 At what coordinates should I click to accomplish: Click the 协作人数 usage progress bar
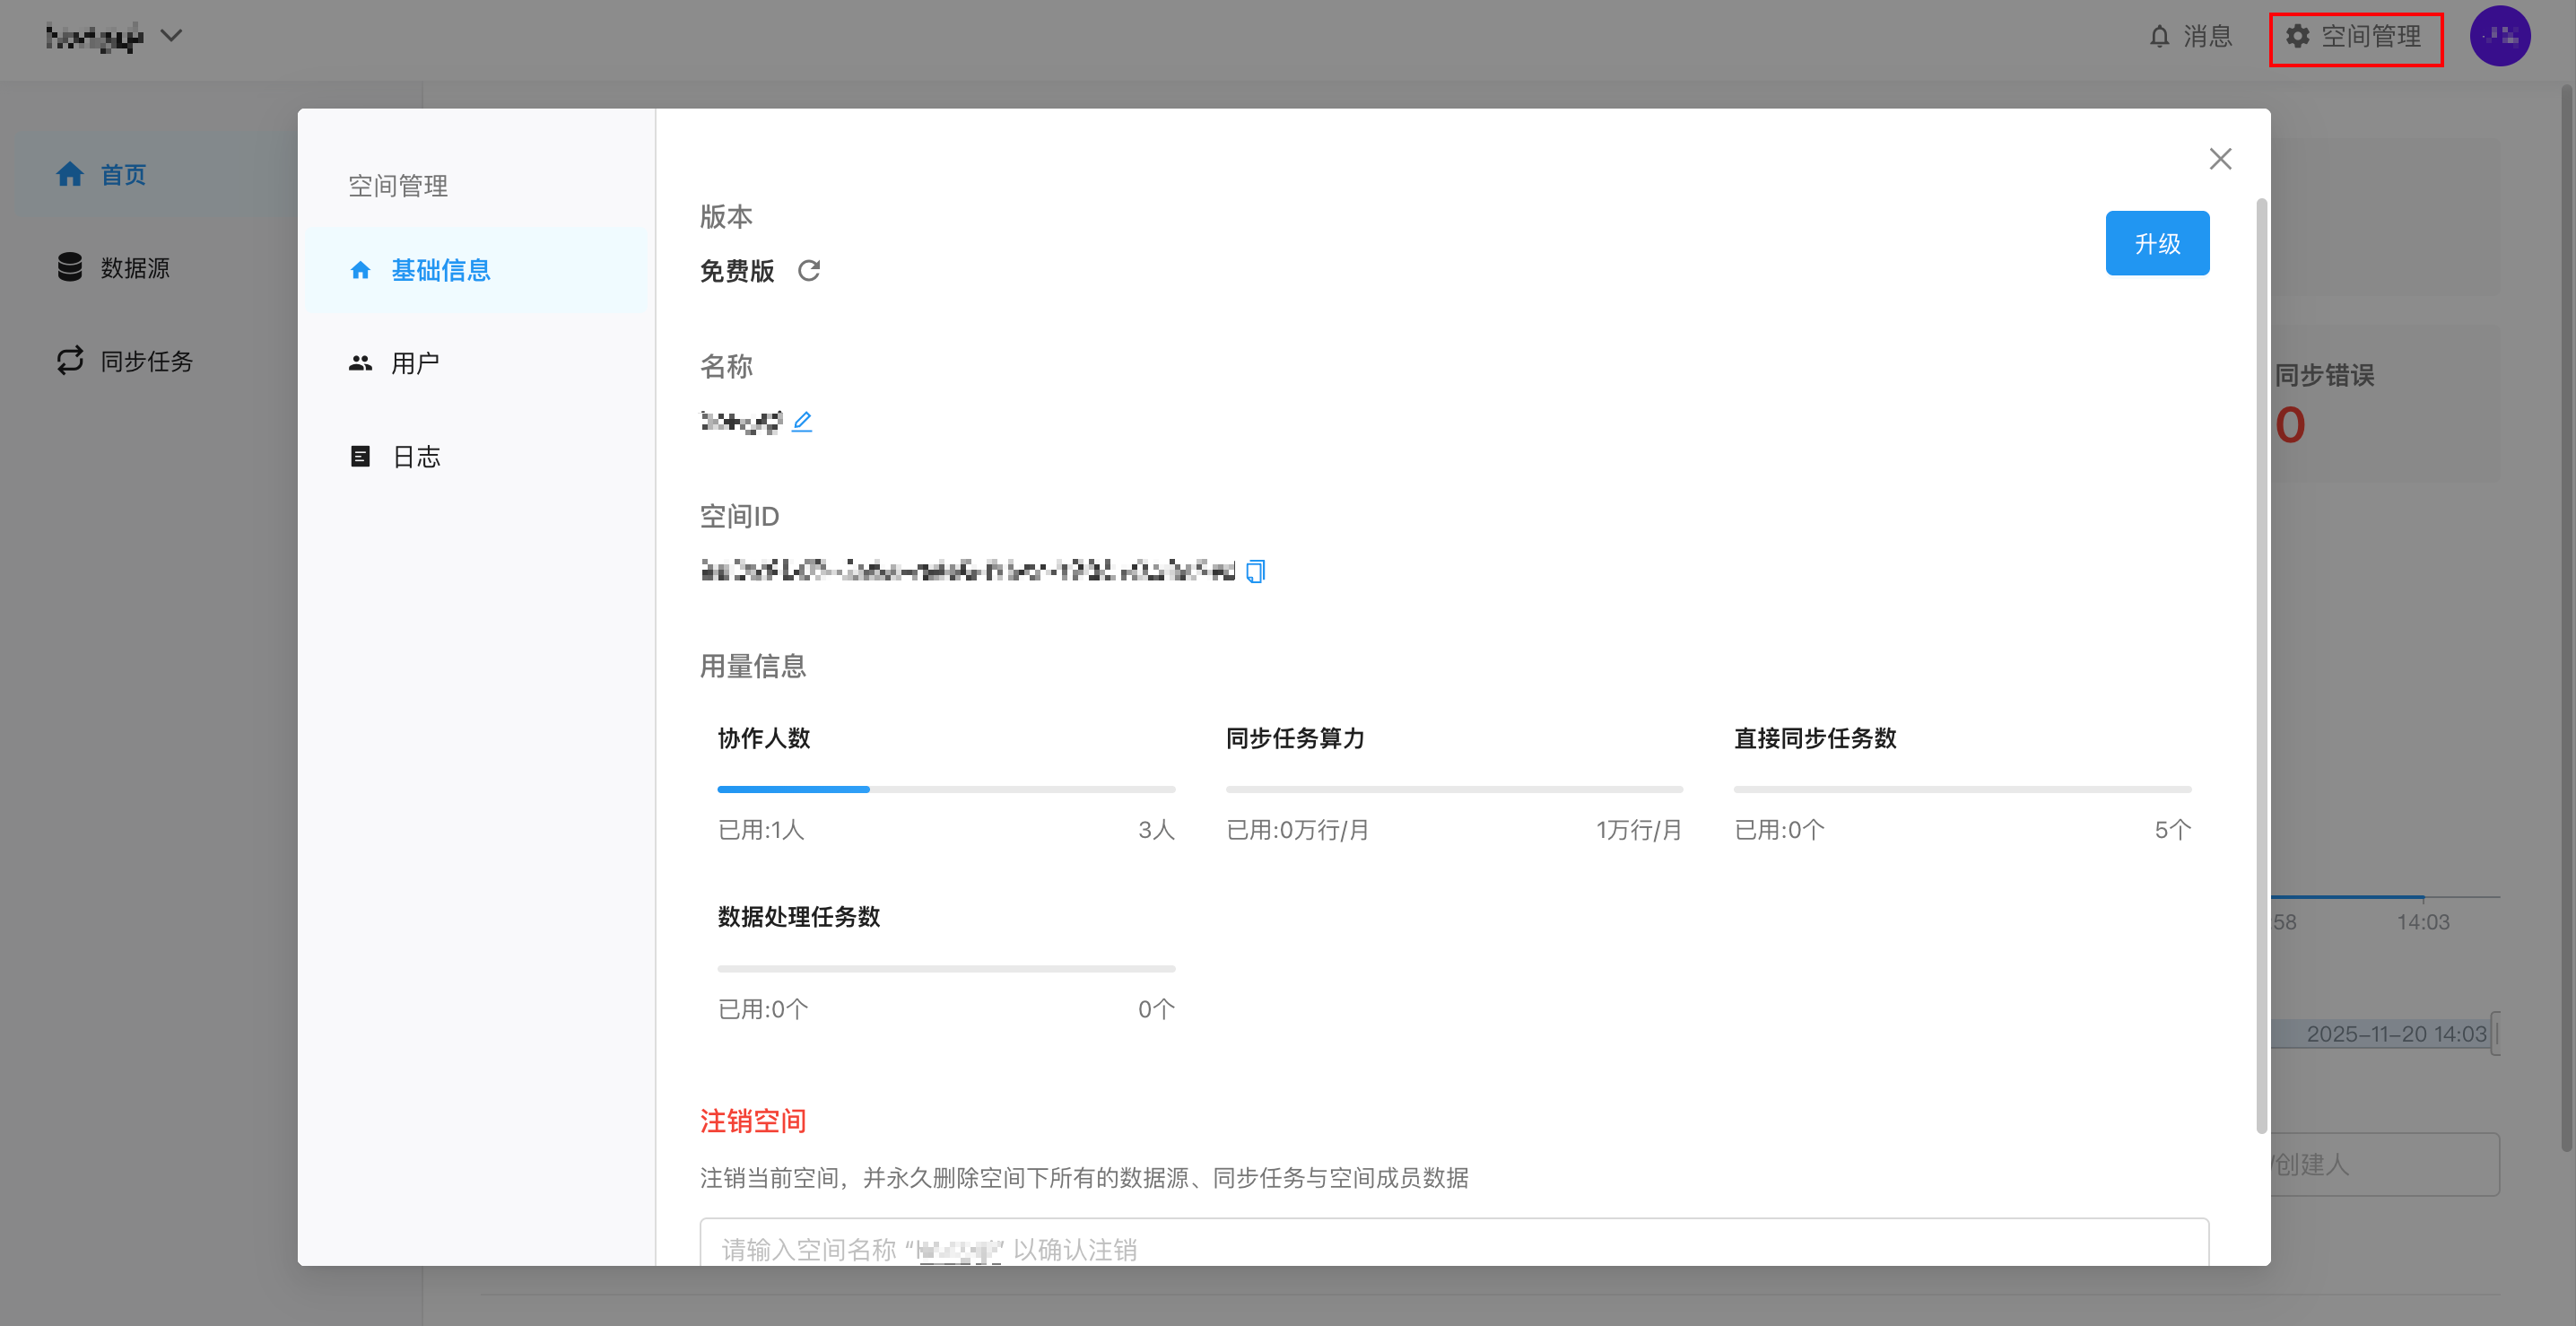click(945, 789)
